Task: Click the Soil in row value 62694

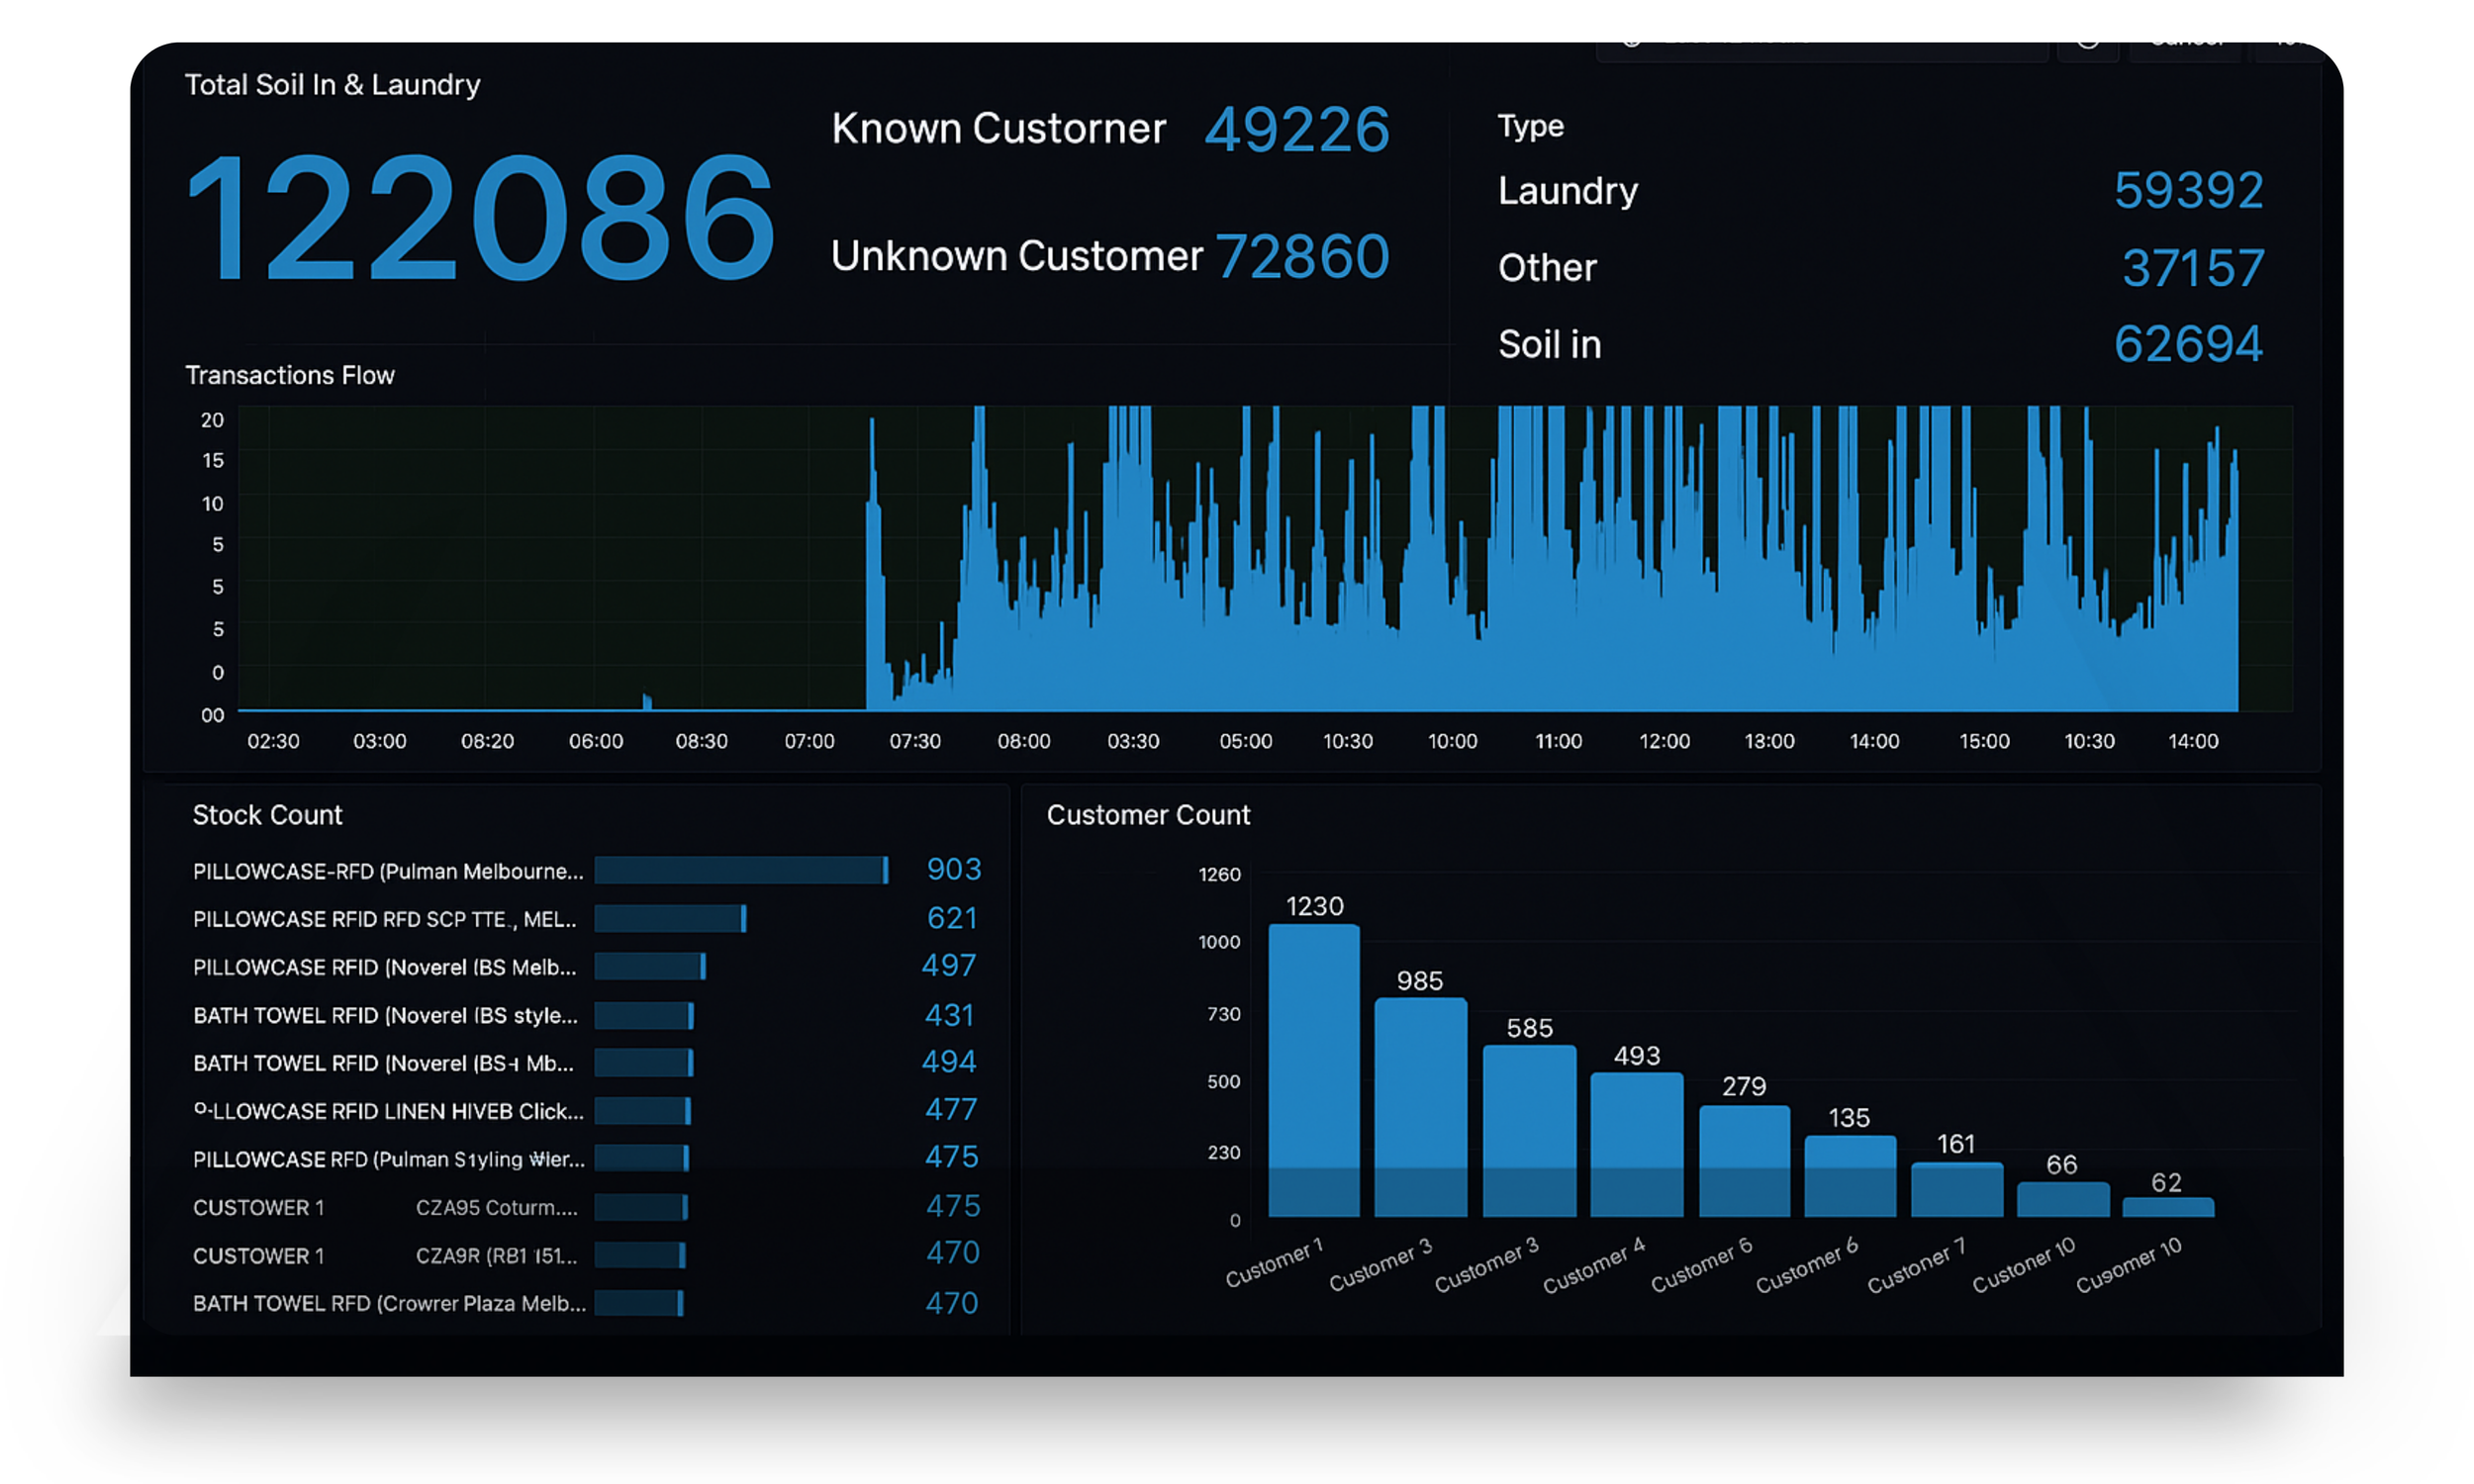Action: click(x=2188, y=344)
